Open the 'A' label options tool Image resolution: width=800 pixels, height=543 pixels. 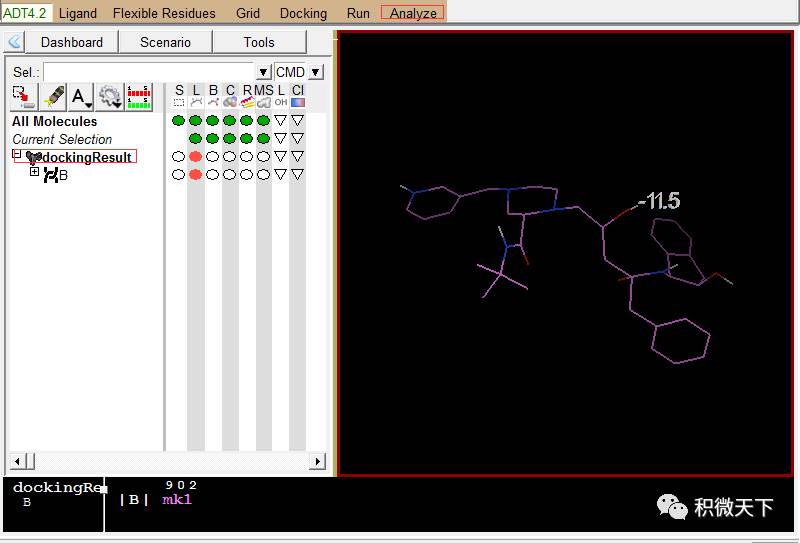(x=81, y=96)
